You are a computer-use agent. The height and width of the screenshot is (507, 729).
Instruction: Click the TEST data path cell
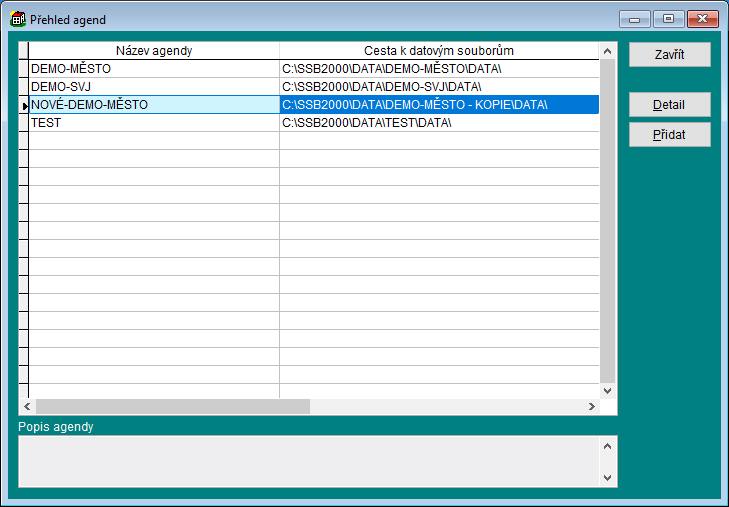tap(438, 123)
